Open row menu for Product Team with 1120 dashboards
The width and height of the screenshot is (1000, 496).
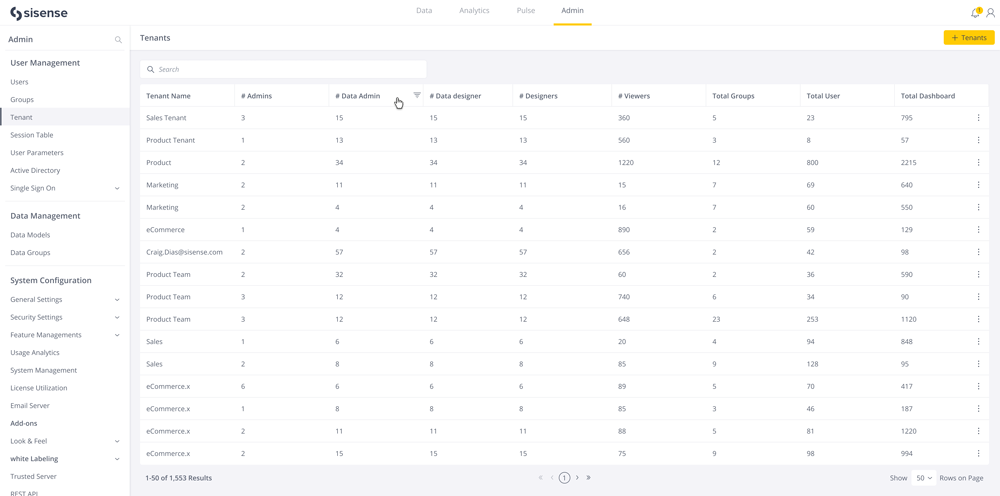click(978, 319)
